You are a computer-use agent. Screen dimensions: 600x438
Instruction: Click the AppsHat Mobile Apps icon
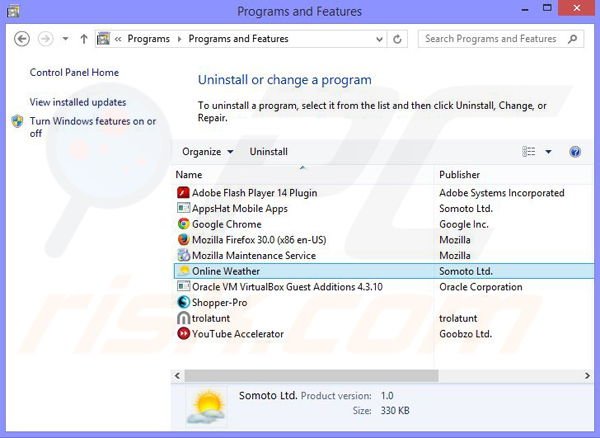[183, 208]
